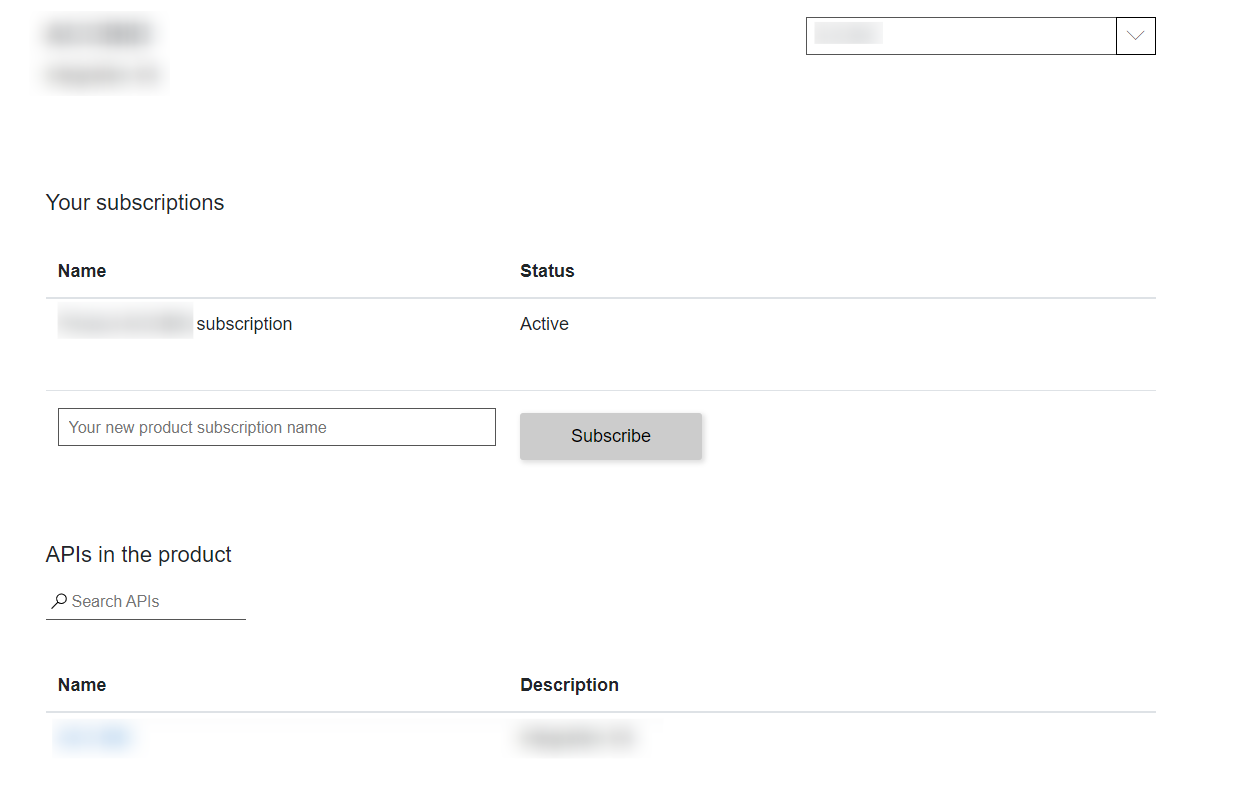The width and height of the screenshot is (1234, 786).
Task: Open the blurred API link in APIs table
Action: tap(93, 738)
